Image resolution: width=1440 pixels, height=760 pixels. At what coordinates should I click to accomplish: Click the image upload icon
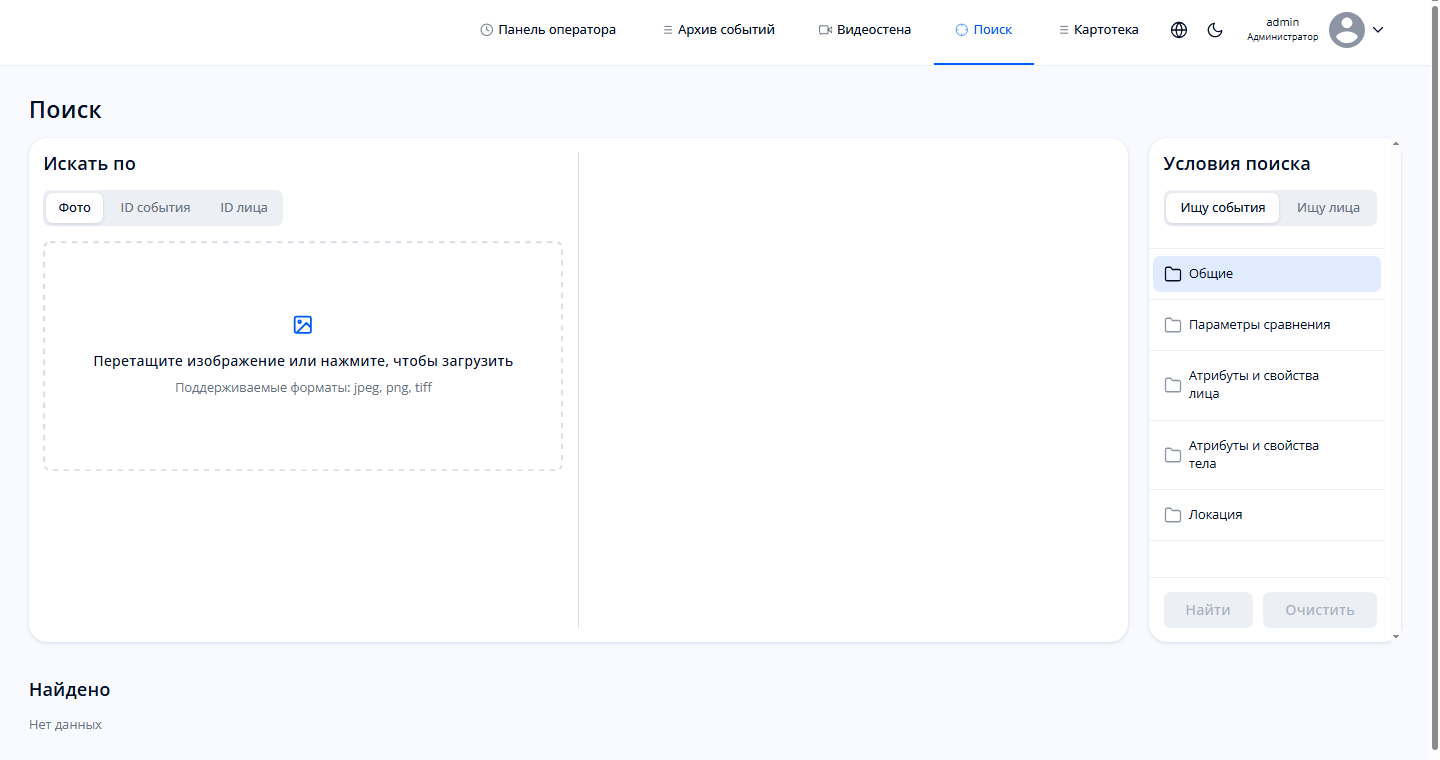pyautogui.click(x=303, y=325)
